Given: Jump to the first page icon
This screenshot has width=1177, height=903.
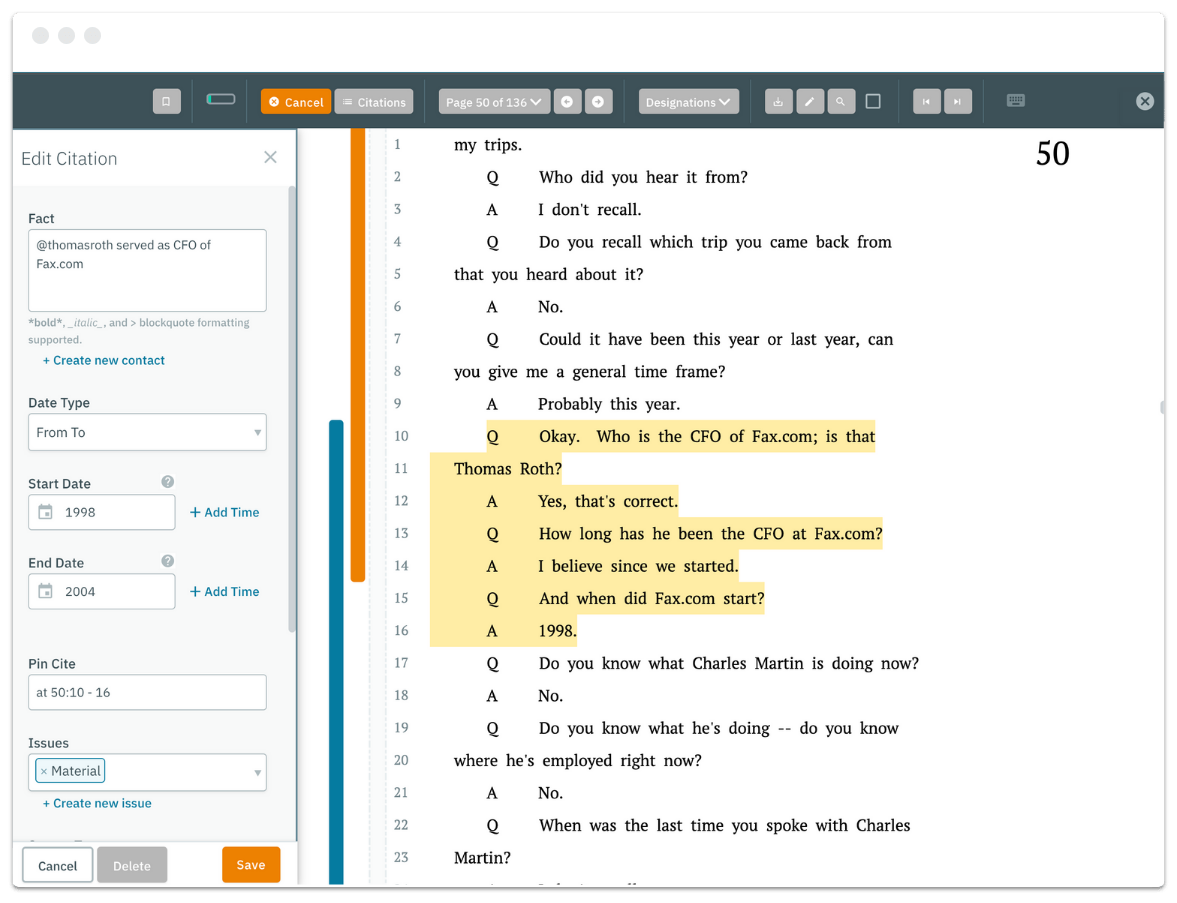Looking at the screenshot, I should (926, 101).
